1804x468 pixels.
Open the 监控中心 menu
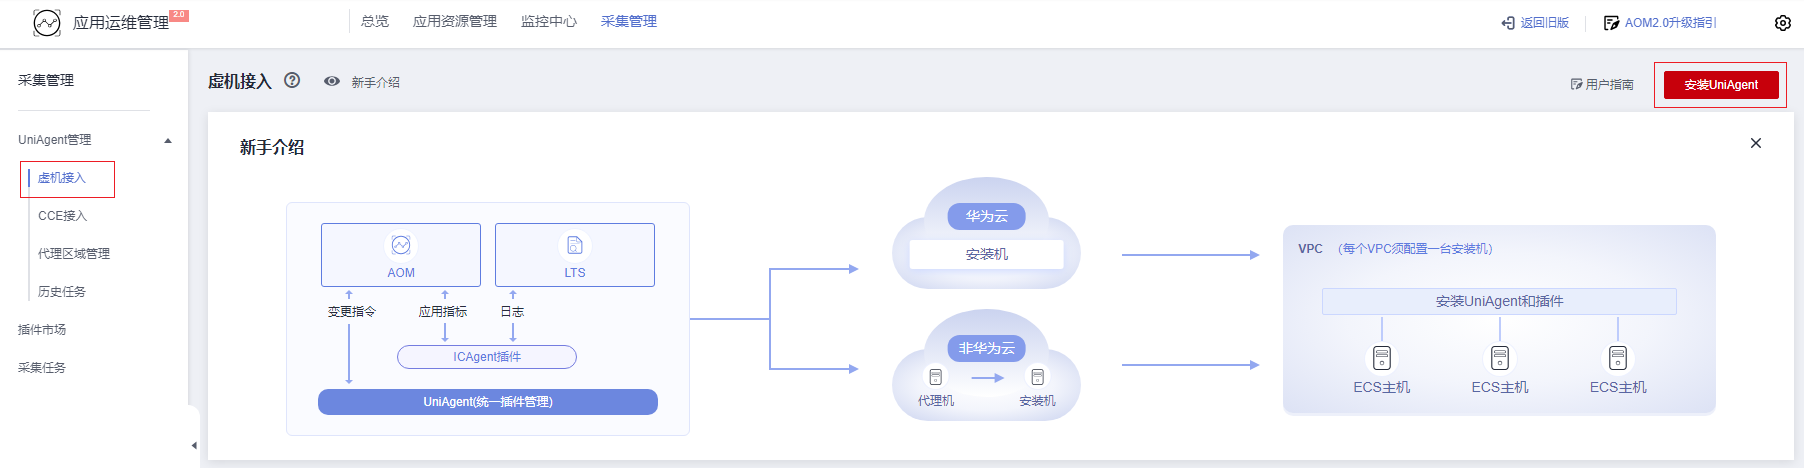[549, 21]
